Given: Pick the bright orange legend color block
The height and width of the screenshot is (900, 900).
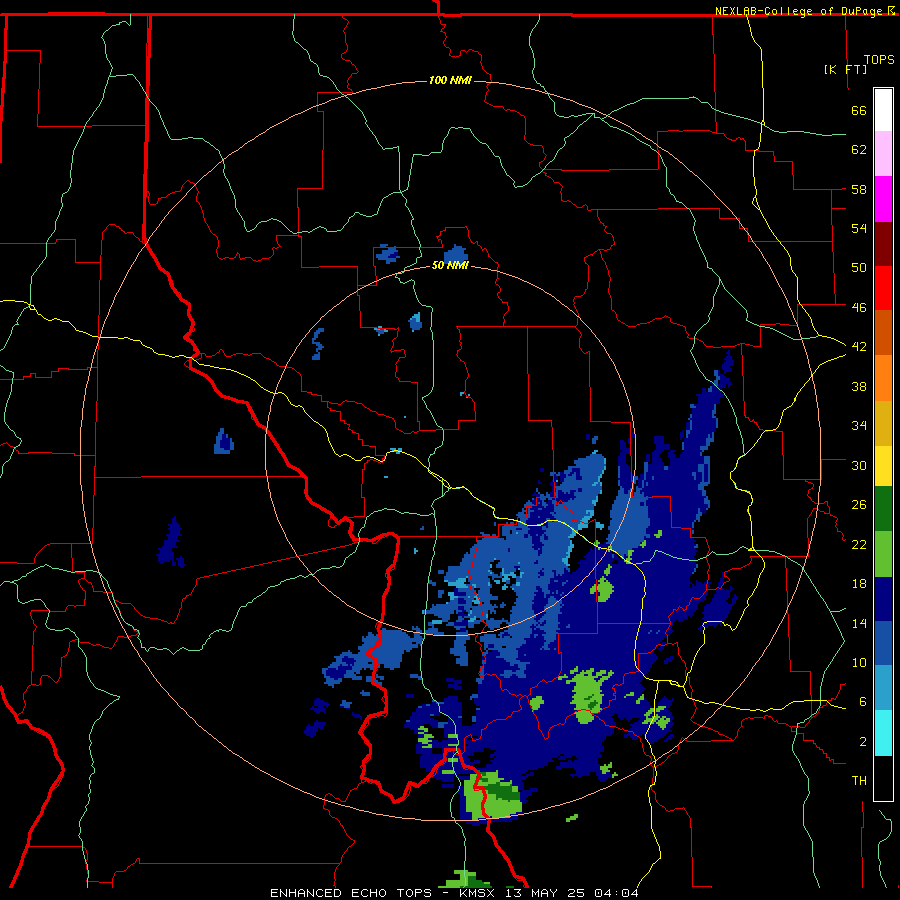Looking at the screenshot, I should (883, 378).
